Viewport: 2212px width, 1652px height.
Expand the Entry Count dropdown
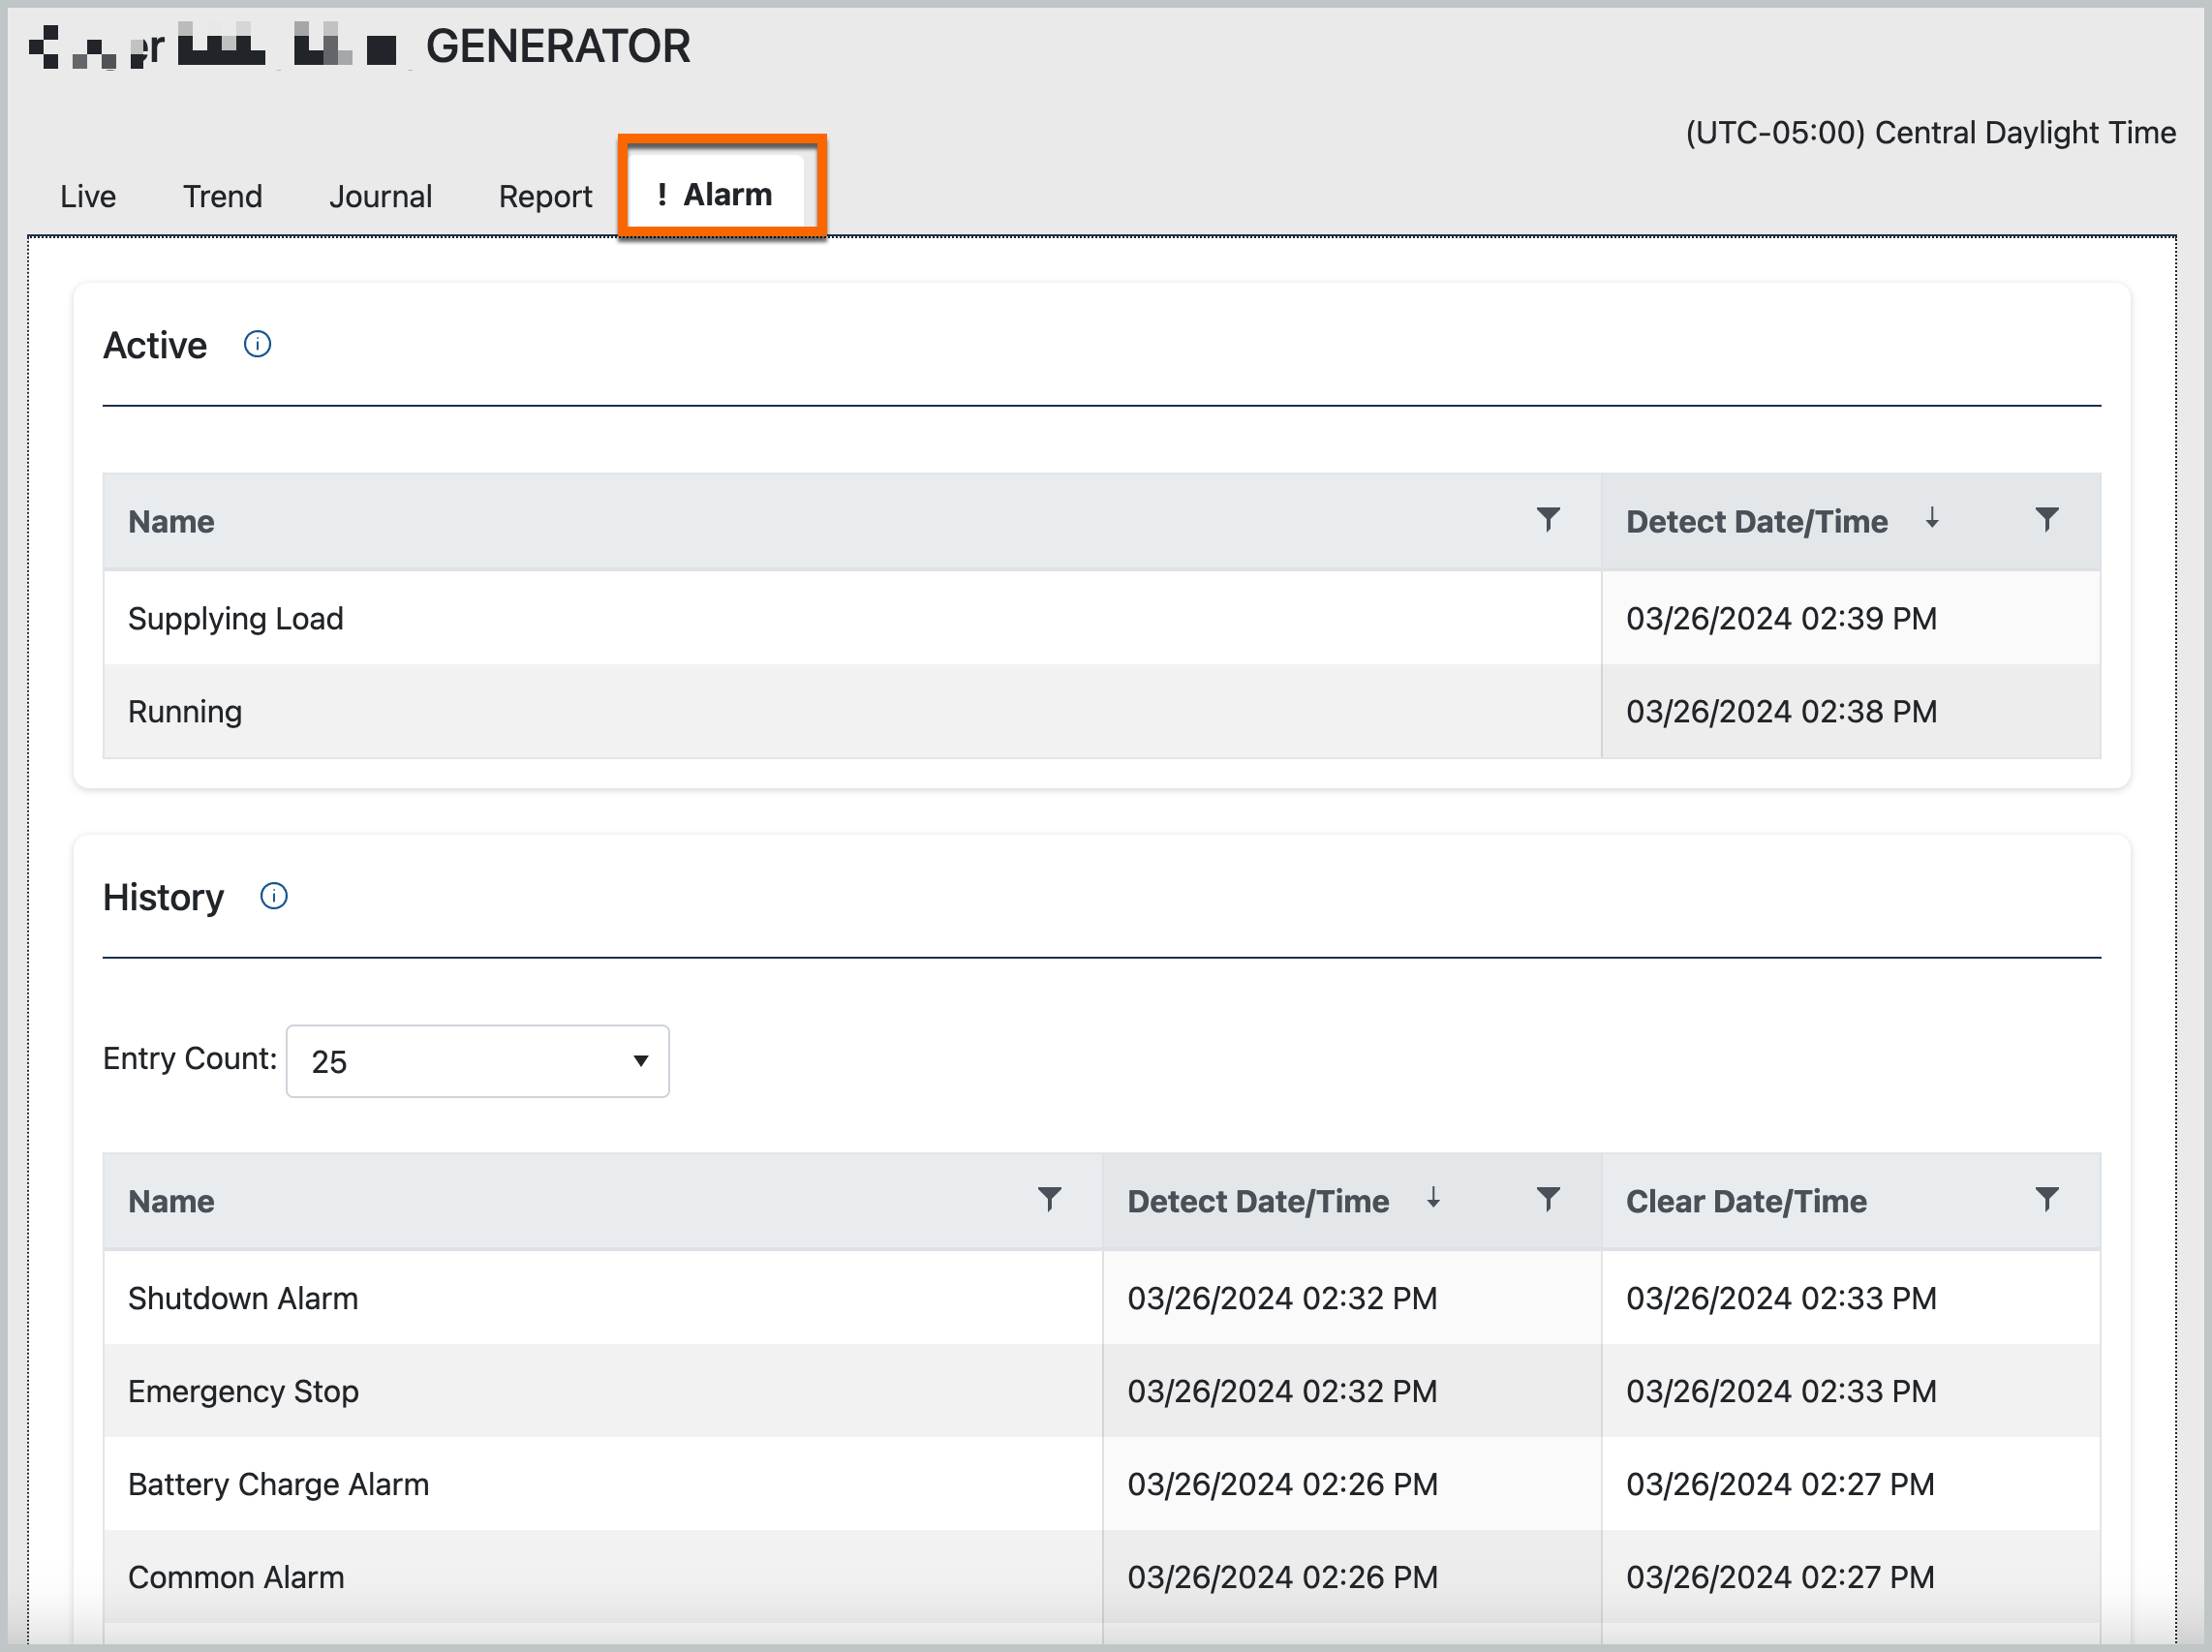coord(477,1061)
